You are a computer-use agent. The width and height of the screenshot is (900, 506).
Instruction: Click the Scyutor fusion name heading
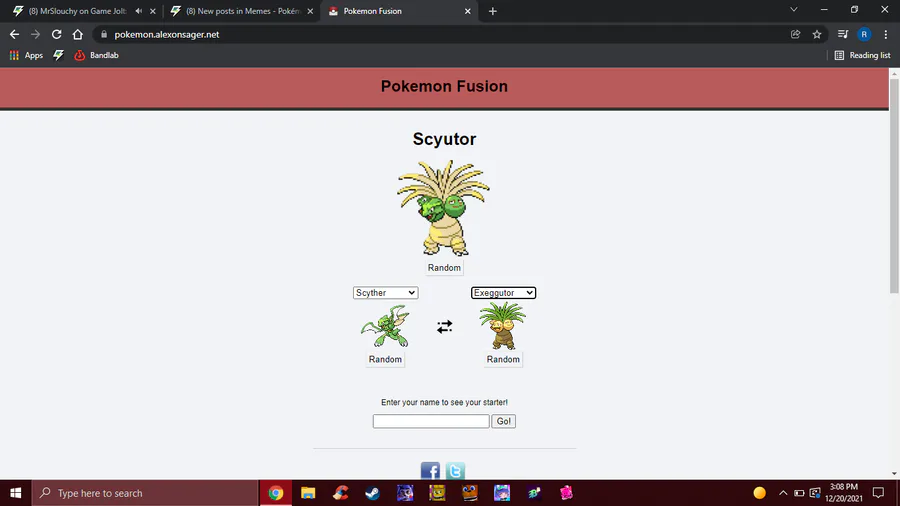pos(444,139)
